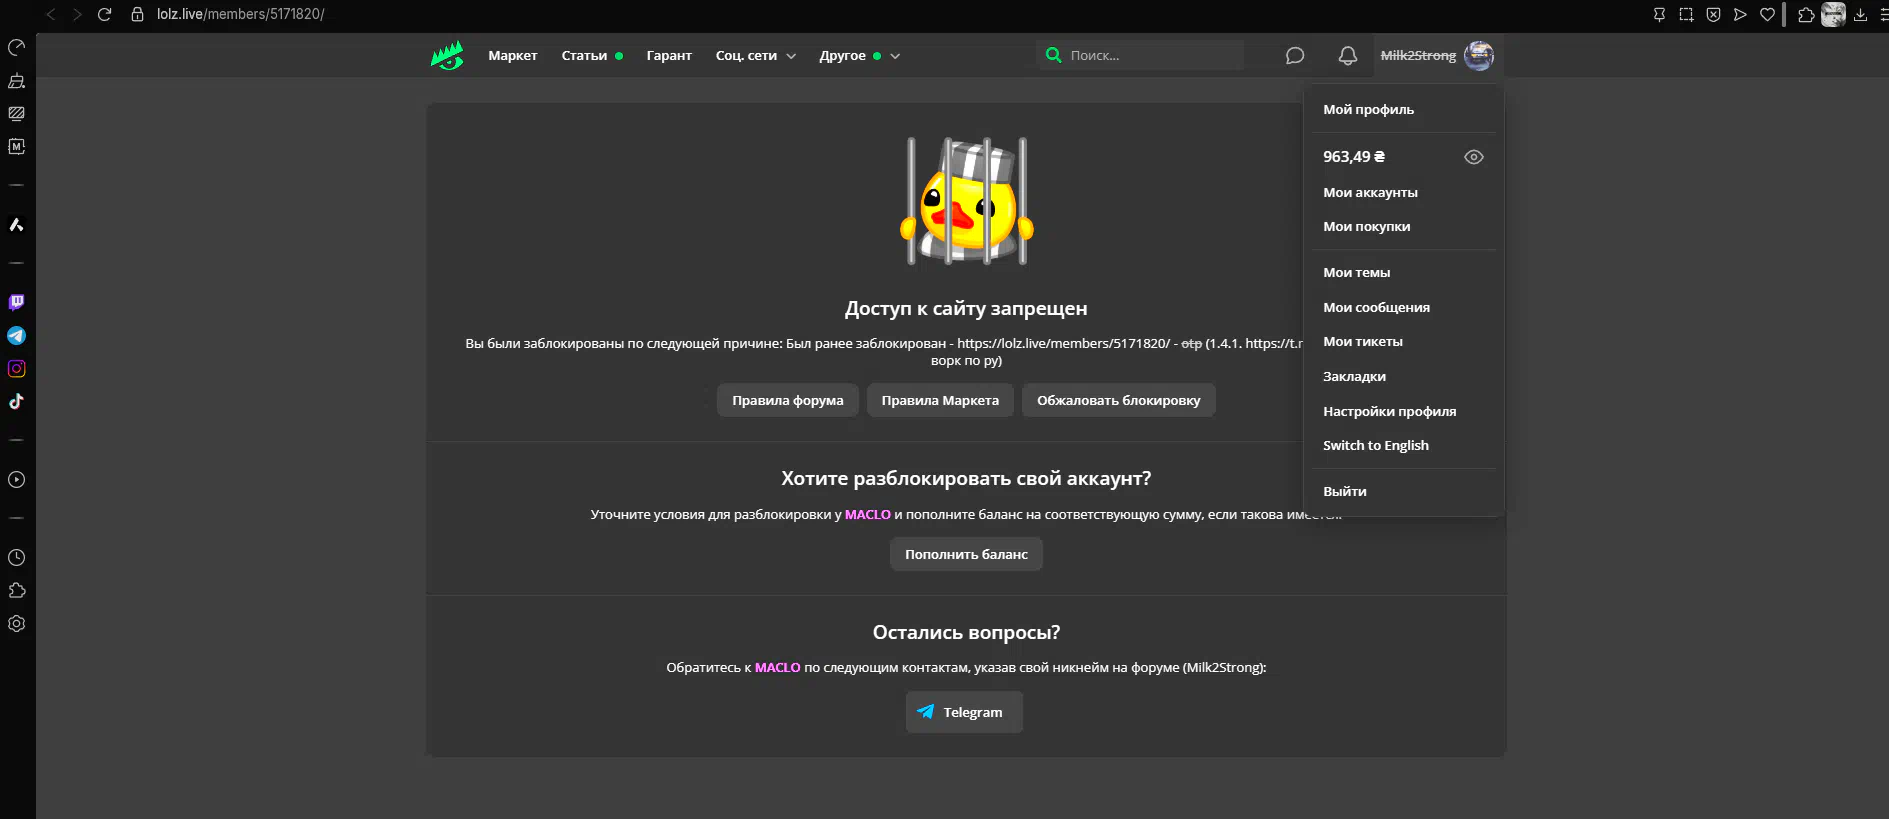The width and height of the screenshot is (1889, 819).
Task: Click the toolbar avatar image icon
Action: click(1833, 15)
